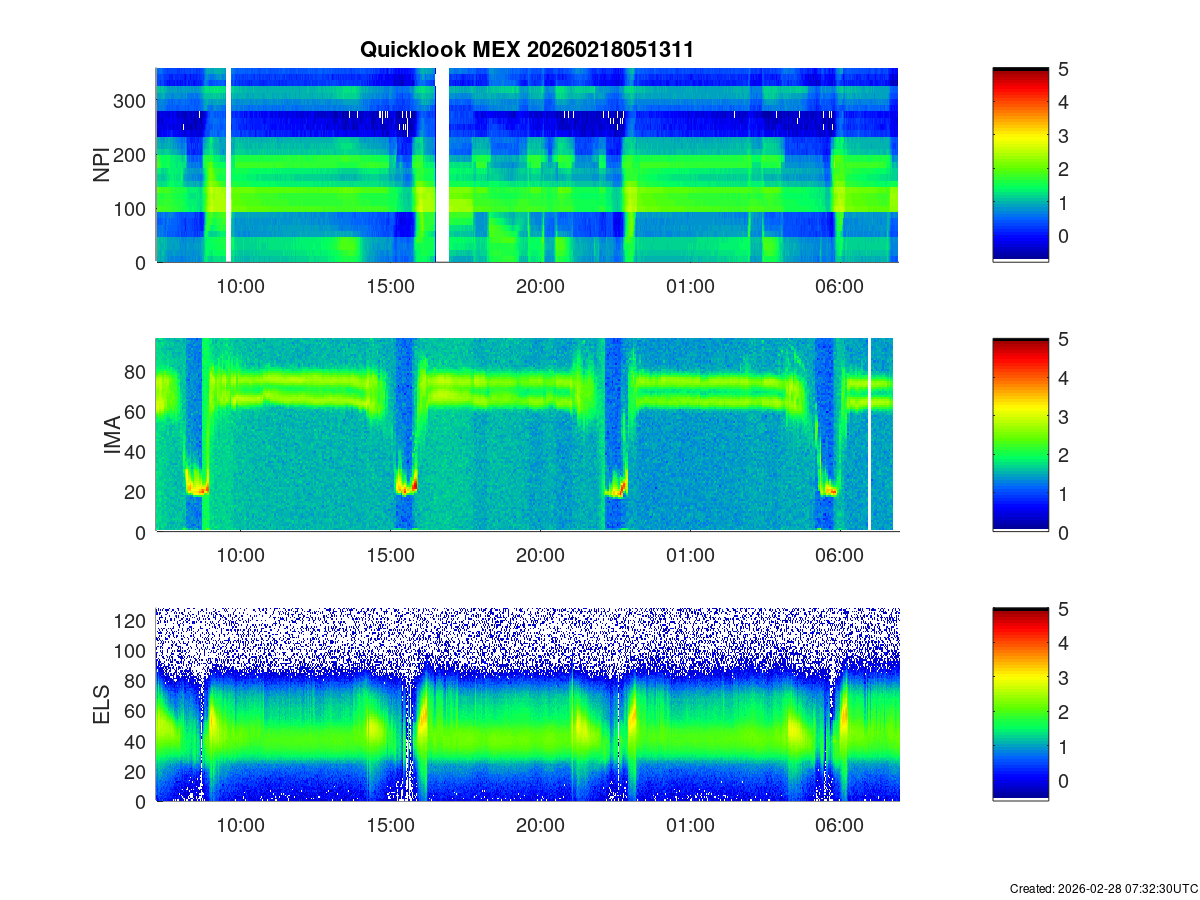Click the NPI panel colorbar
Screen dimensions: 1200x900
1020,165
